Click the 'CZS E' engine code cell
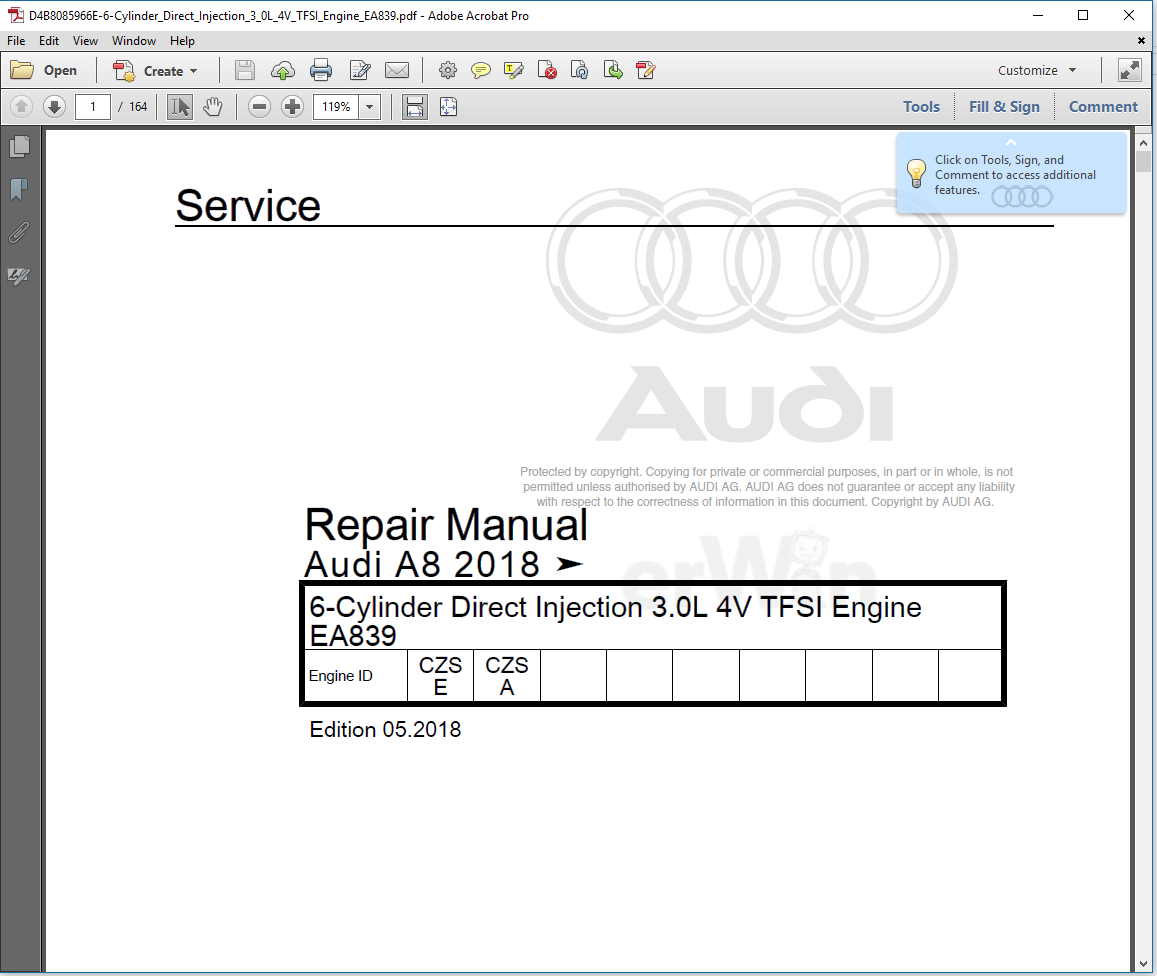This screenshot has height=976, width=1157. 441,676
